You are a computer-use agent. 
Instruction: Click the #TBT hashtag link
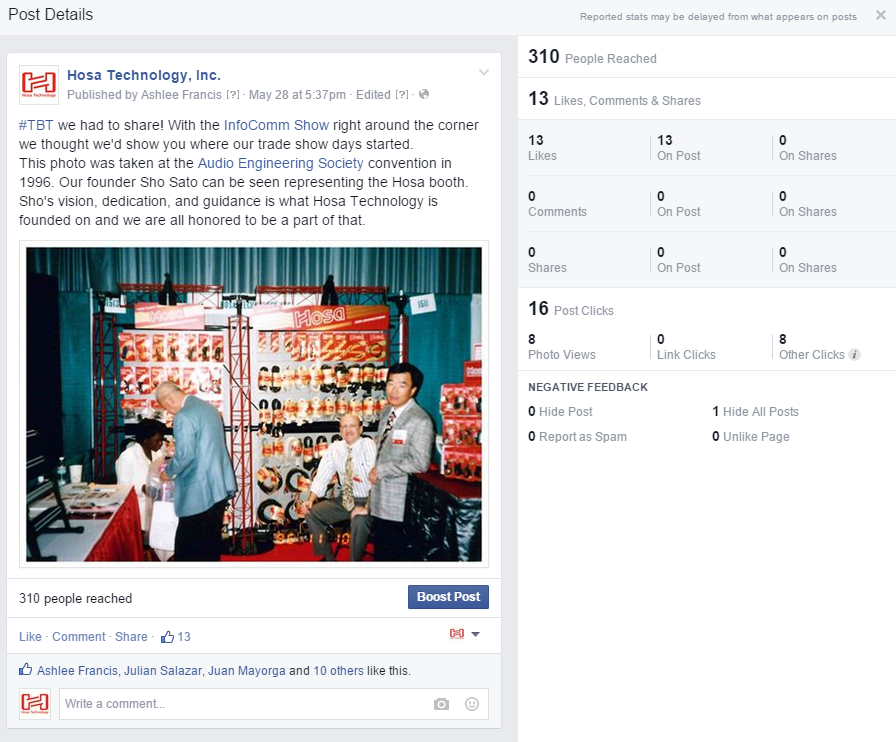coord(36,126)
